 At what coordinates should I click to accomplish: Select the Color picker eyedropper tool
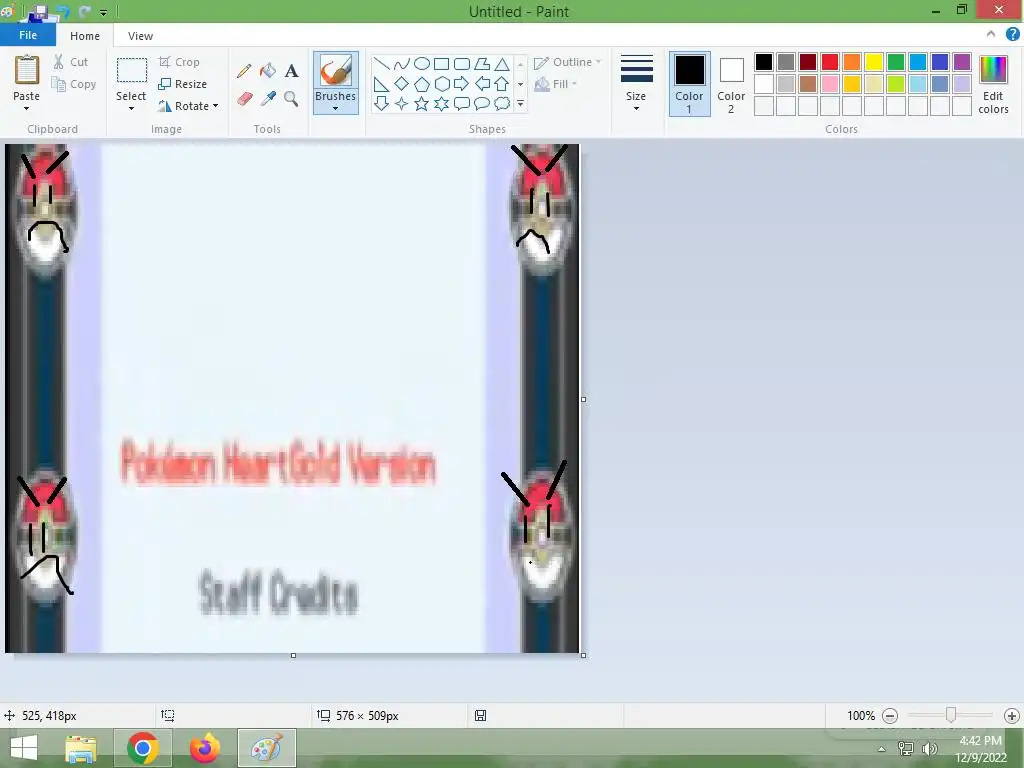268,99
